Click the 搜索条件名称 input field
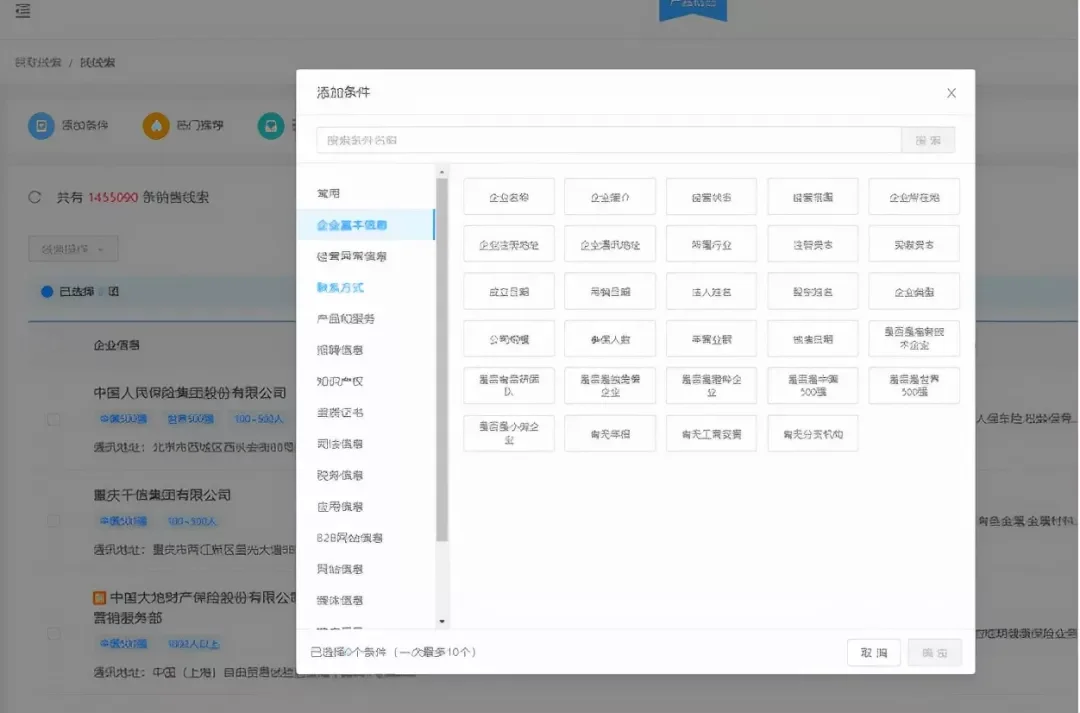The height and width of the screenshot is (713, 1080). 600,139
